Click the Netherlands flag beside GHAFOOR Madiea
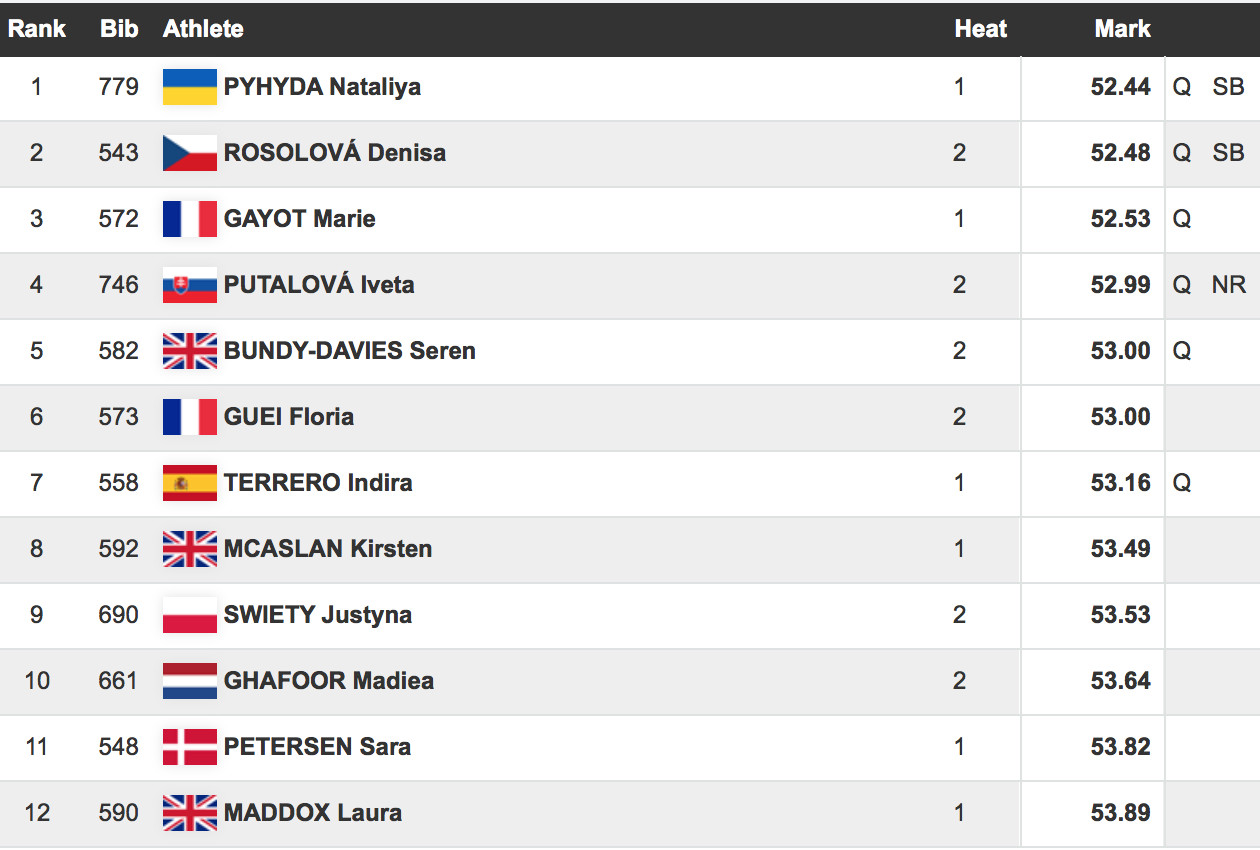1260x850 pixels. pyautogui.click(x=190, y=681)
